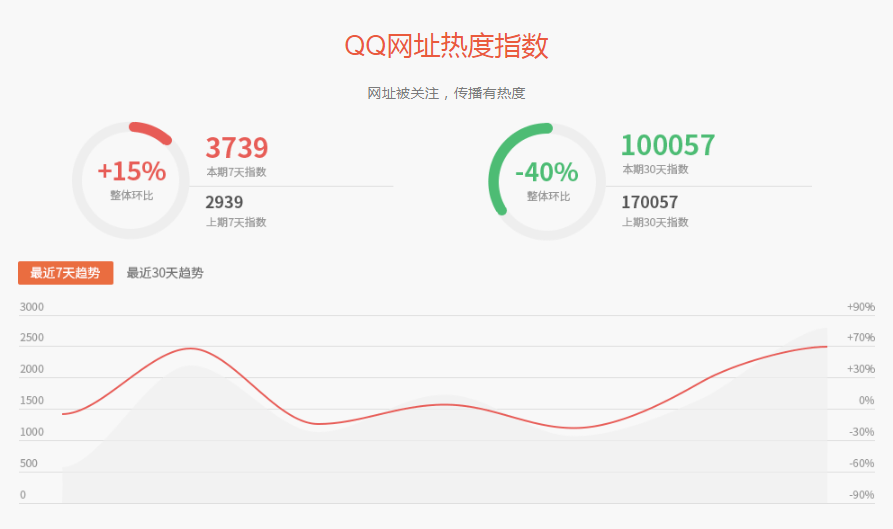893x529 pixels.
Task: Click the QQ网址热度指数 heading
Action: (x=446, y=46)
